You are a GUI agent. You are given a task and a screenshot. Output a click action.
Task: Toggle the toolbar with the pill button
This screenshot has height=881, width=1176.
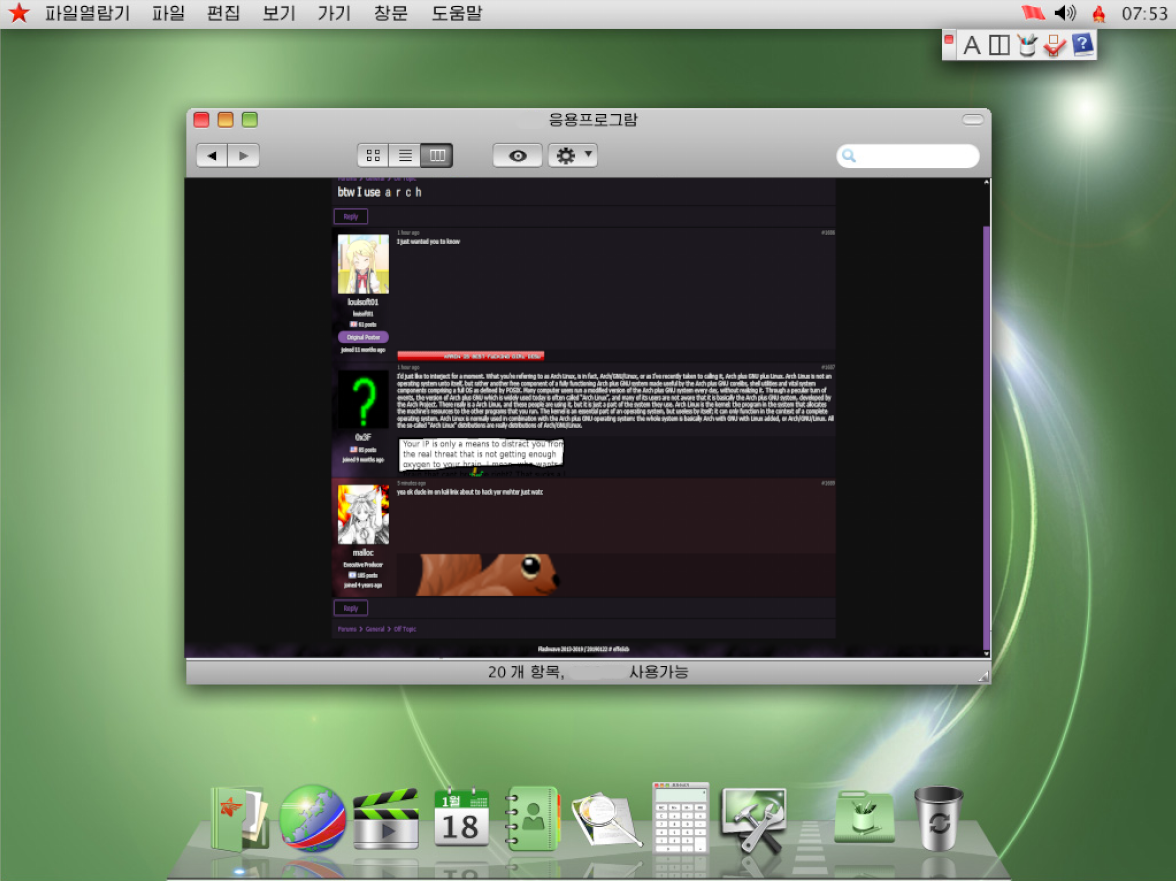pos(972,119)
